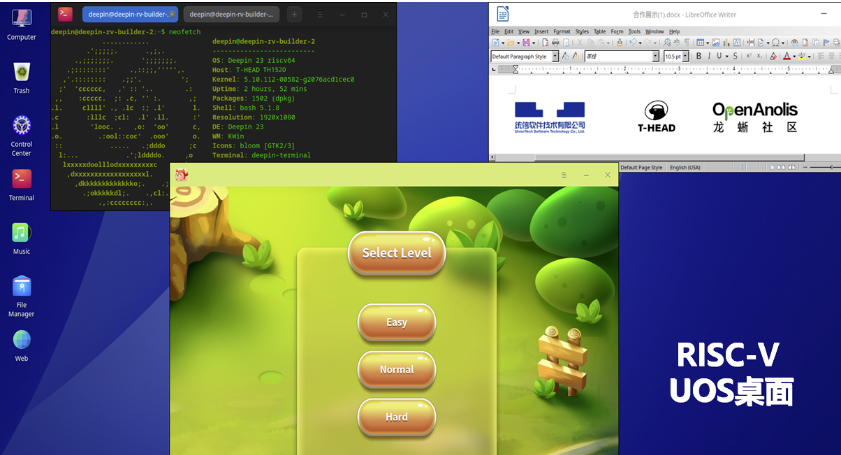
Task: Toggle Italic formatting in Writer
Action: pyautogui.click(x=709, y=56)
